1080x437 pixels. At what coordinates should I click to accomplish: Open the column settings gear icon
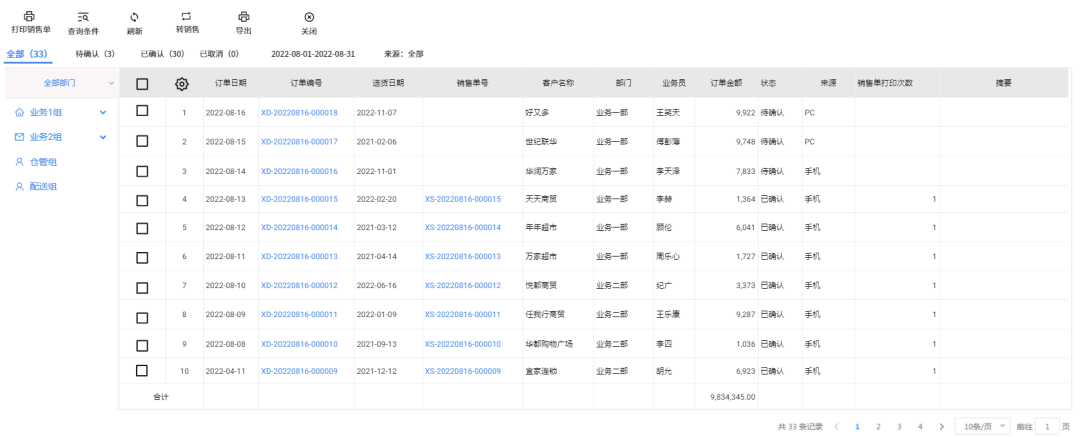click(x=182, y=84)
